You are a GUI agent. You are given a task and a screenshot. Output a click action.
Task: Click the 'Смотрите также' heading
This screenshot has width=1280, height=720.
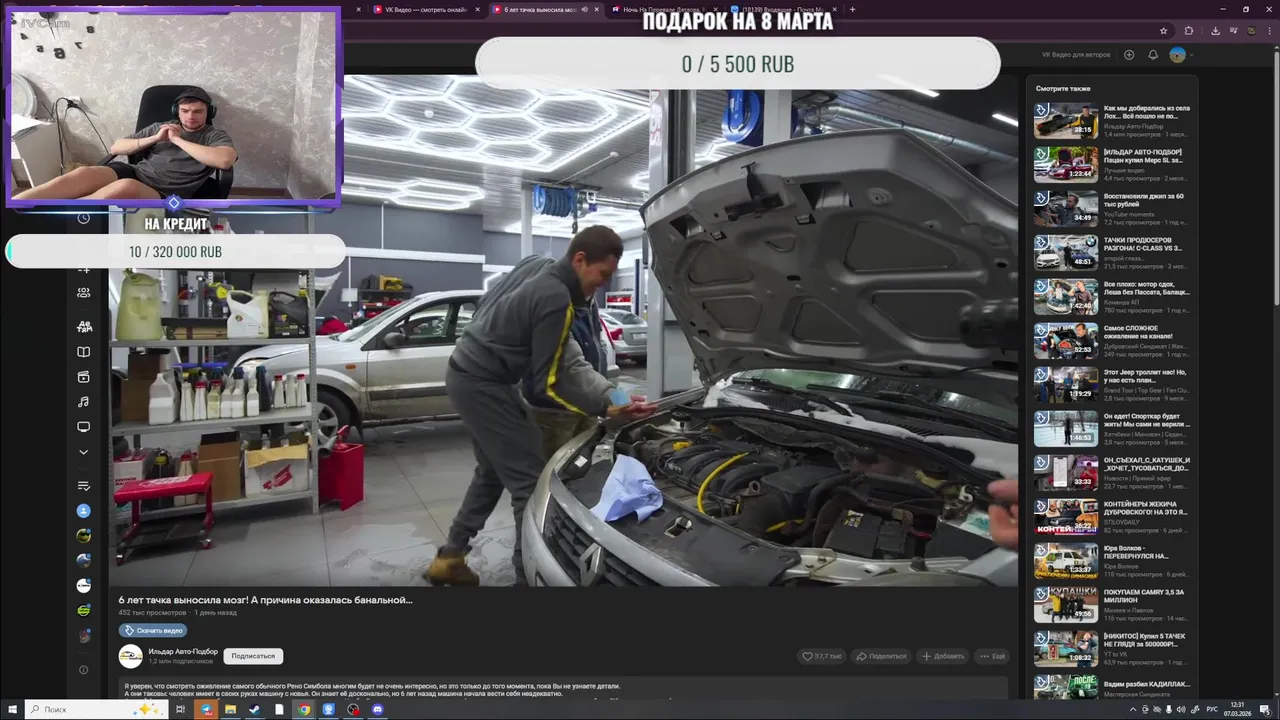tap(1063, 89)
